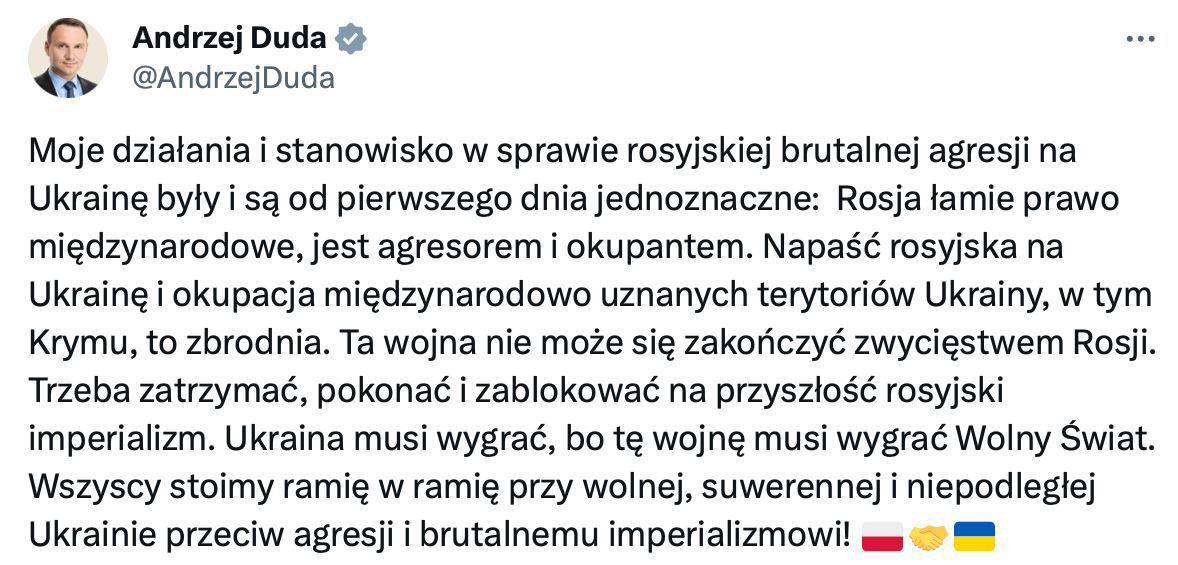Click the Ukrainian flag emoji
This screenshot has width=1178, height=565.
tap(973, 535)
